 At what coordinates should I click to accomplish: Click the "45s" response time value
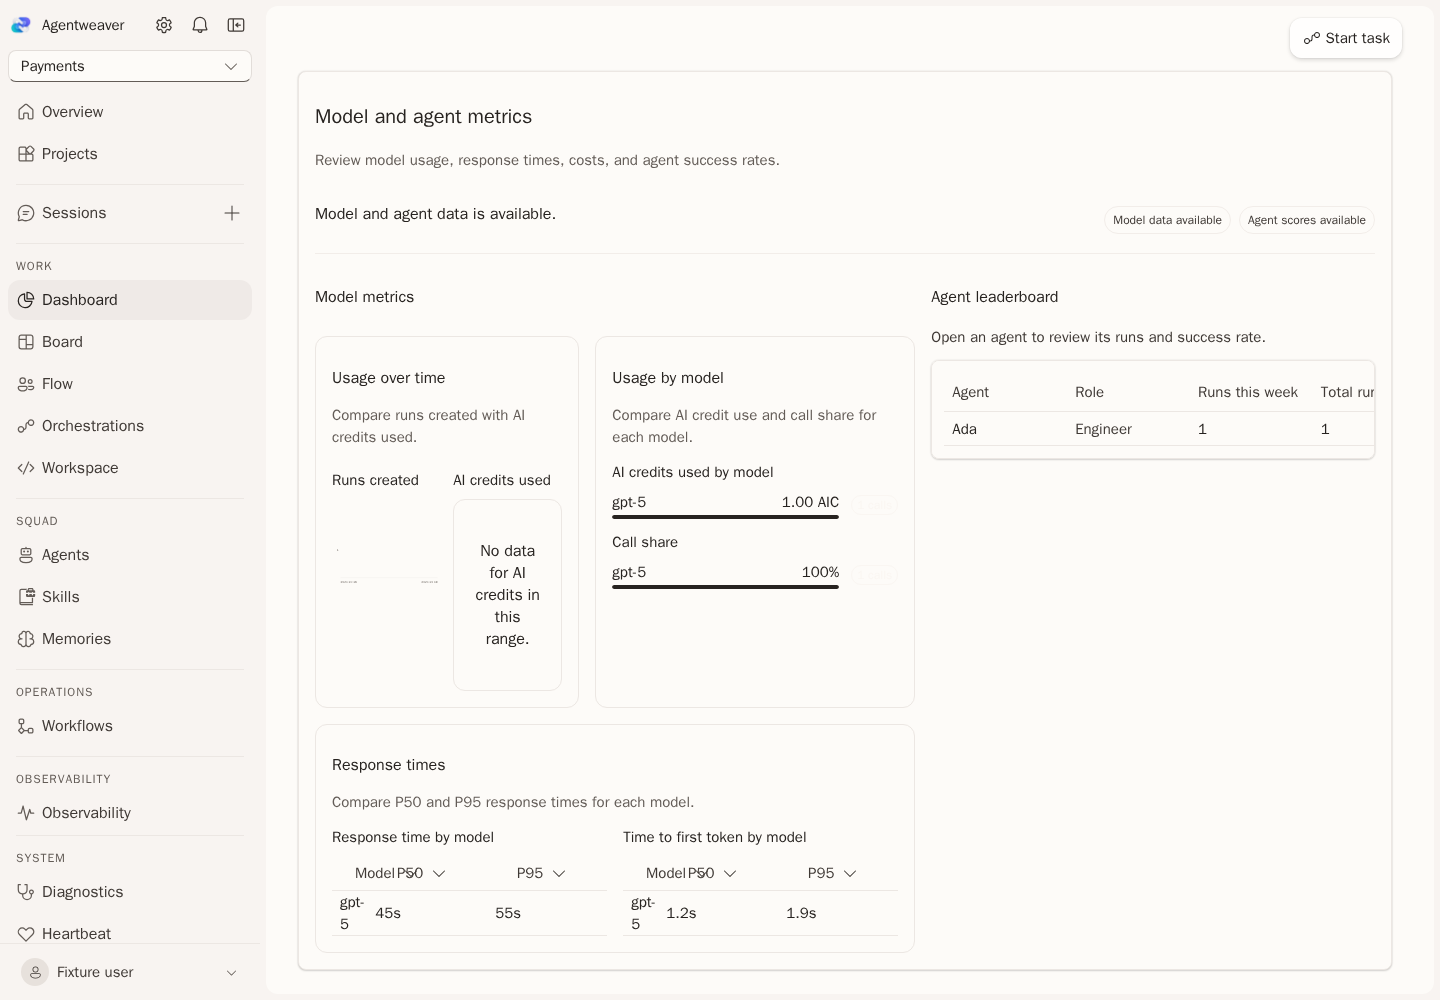(388, 913)
